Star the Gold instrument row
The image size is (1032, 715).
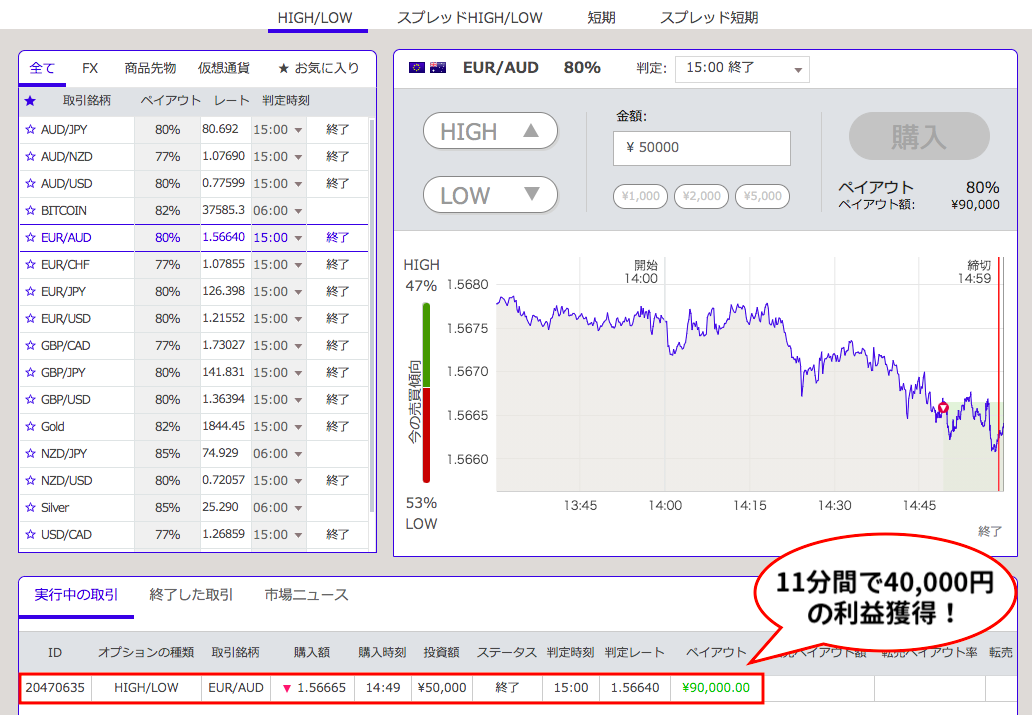coord(30,427)
